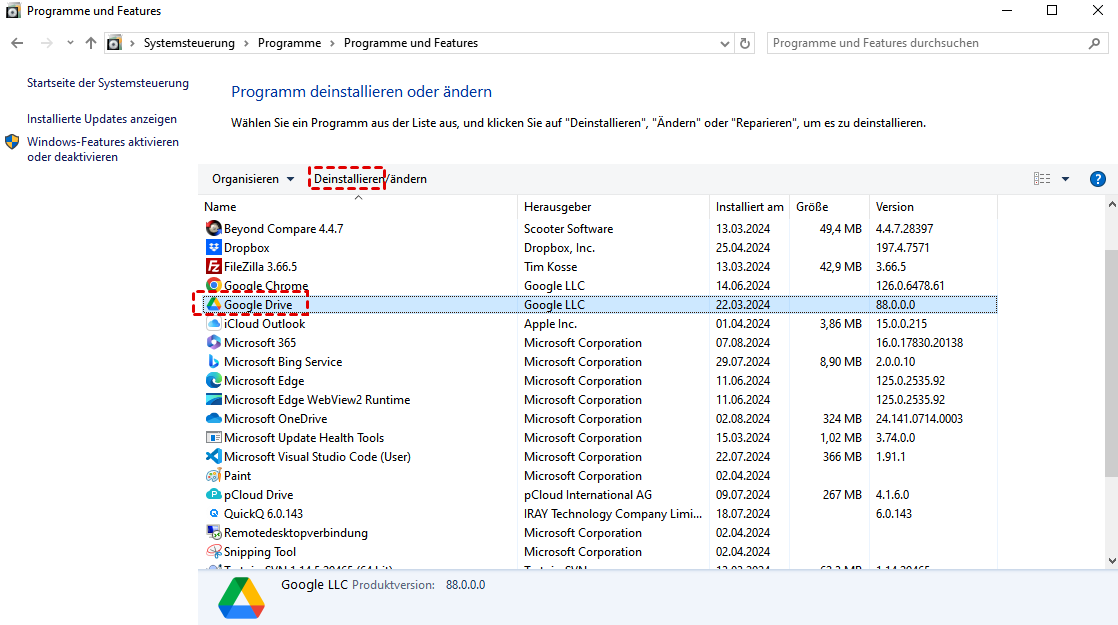Viewport: 1118px width, 625px height.
Task: Open Windows-Features aktivieren oder deaktivieren
Action: (x=102, y=149)
